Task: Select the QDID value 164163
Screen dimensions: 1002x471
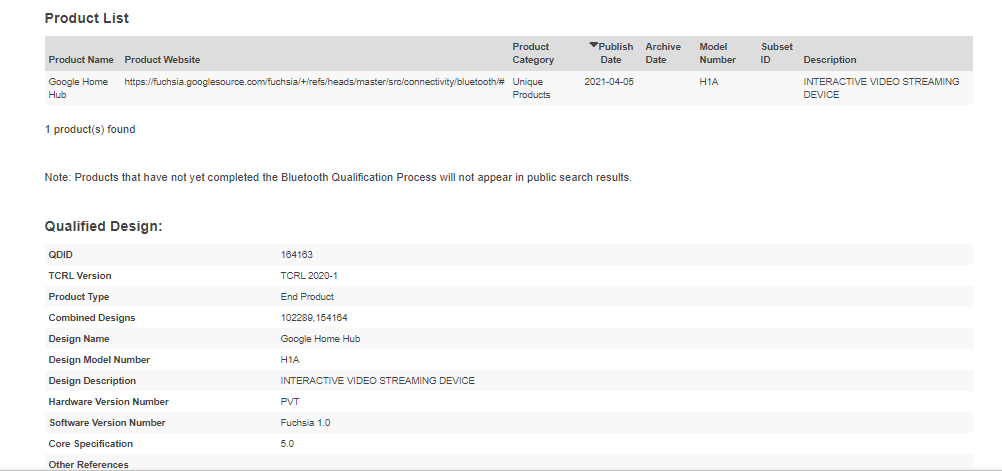Action: click(x=297, y=255)
